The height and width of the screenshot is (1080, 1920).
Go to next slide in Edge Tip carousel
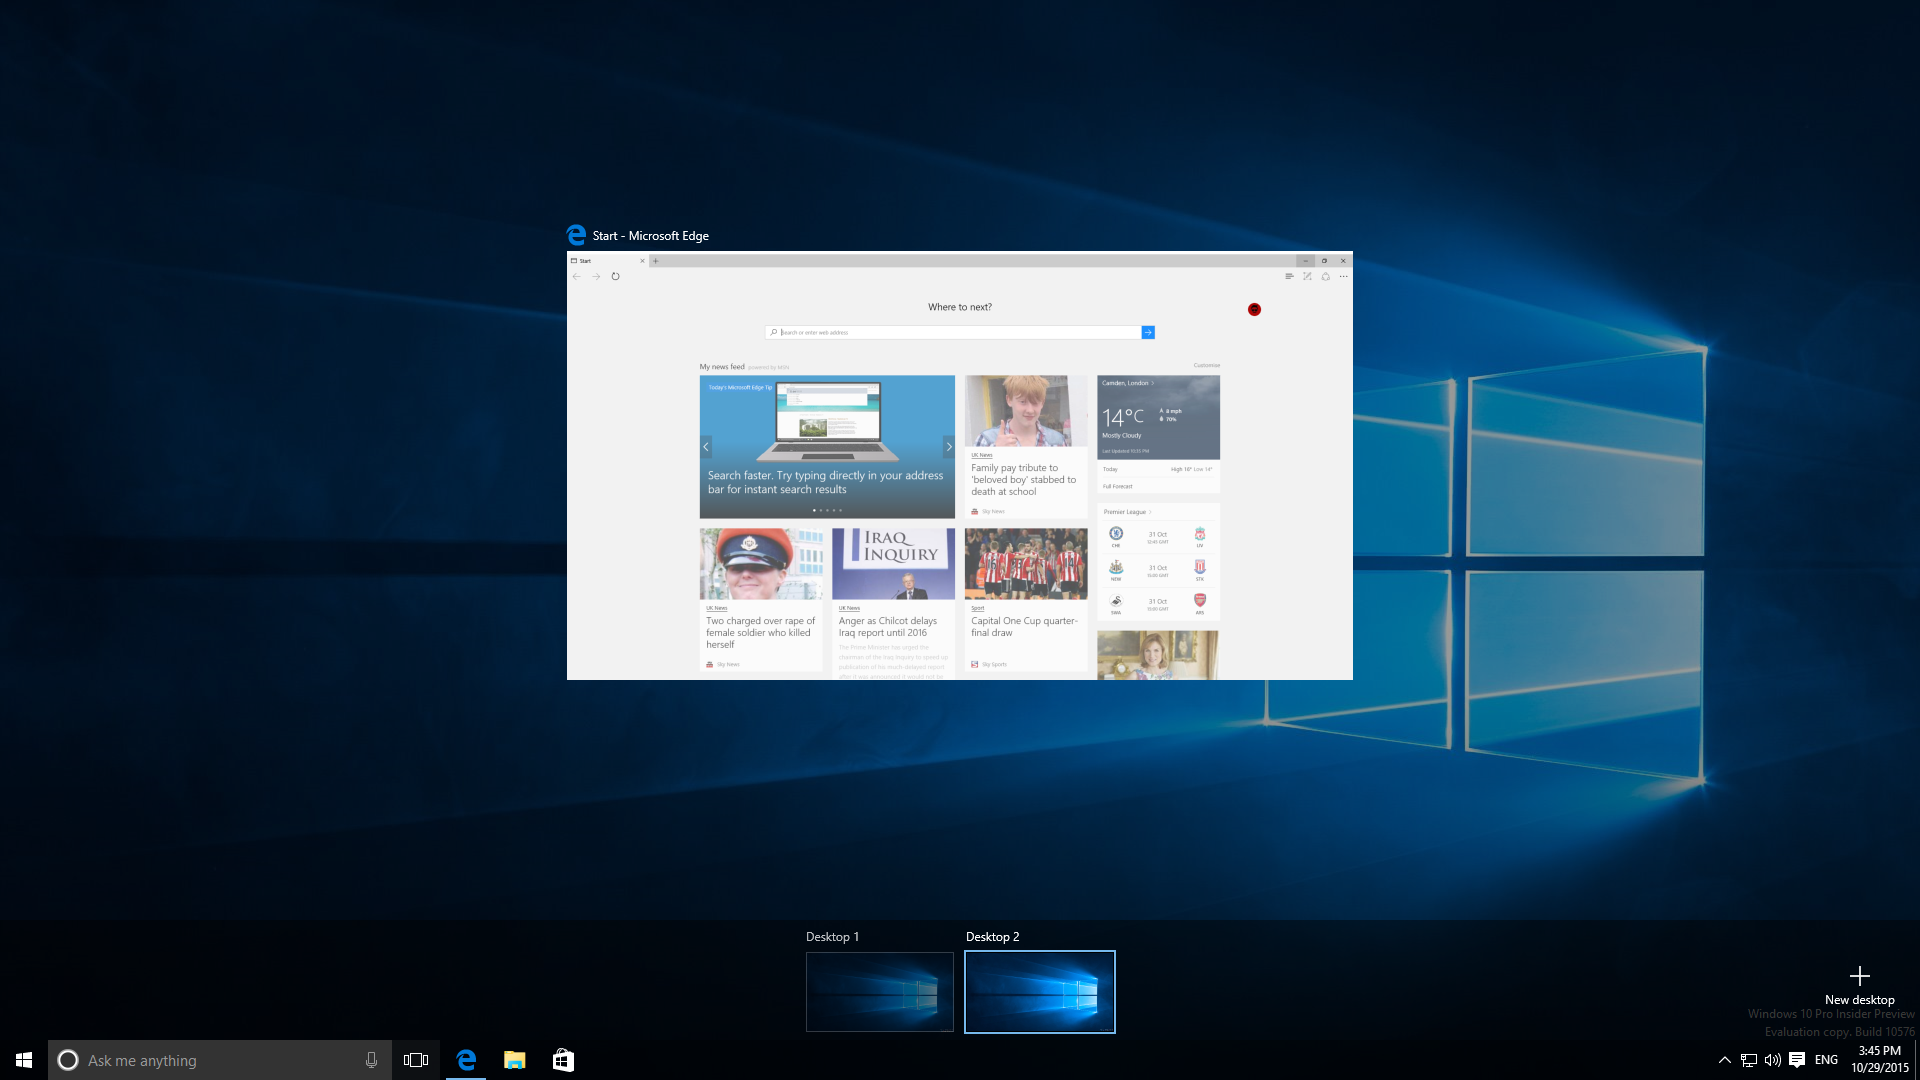[949, 447]
